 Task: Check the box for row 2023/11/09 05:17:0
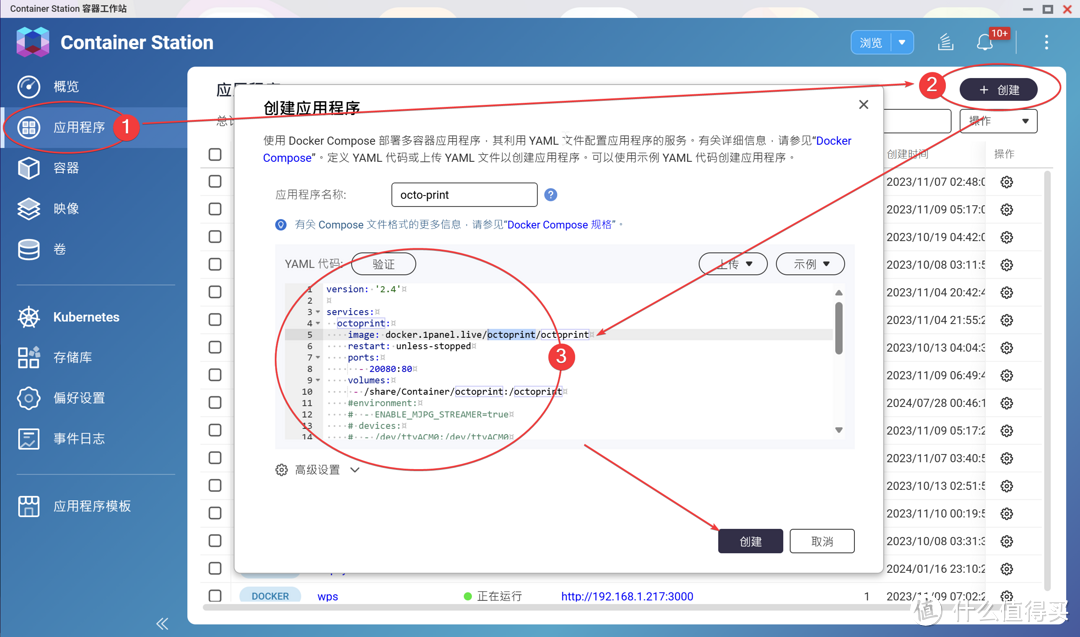215,209
